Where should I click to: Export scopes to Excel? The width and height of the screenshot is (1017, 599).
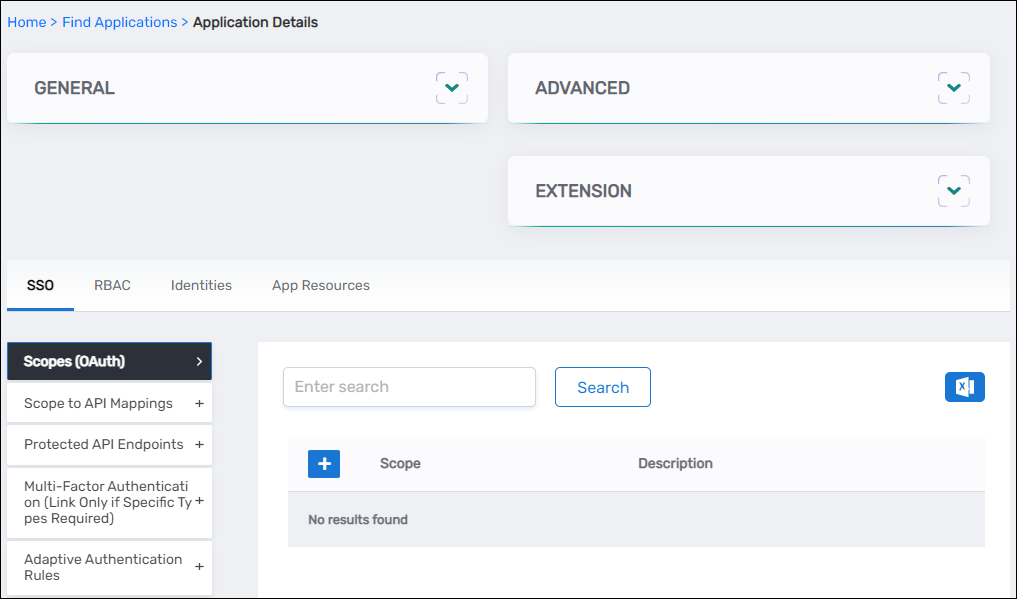(964, 387)
